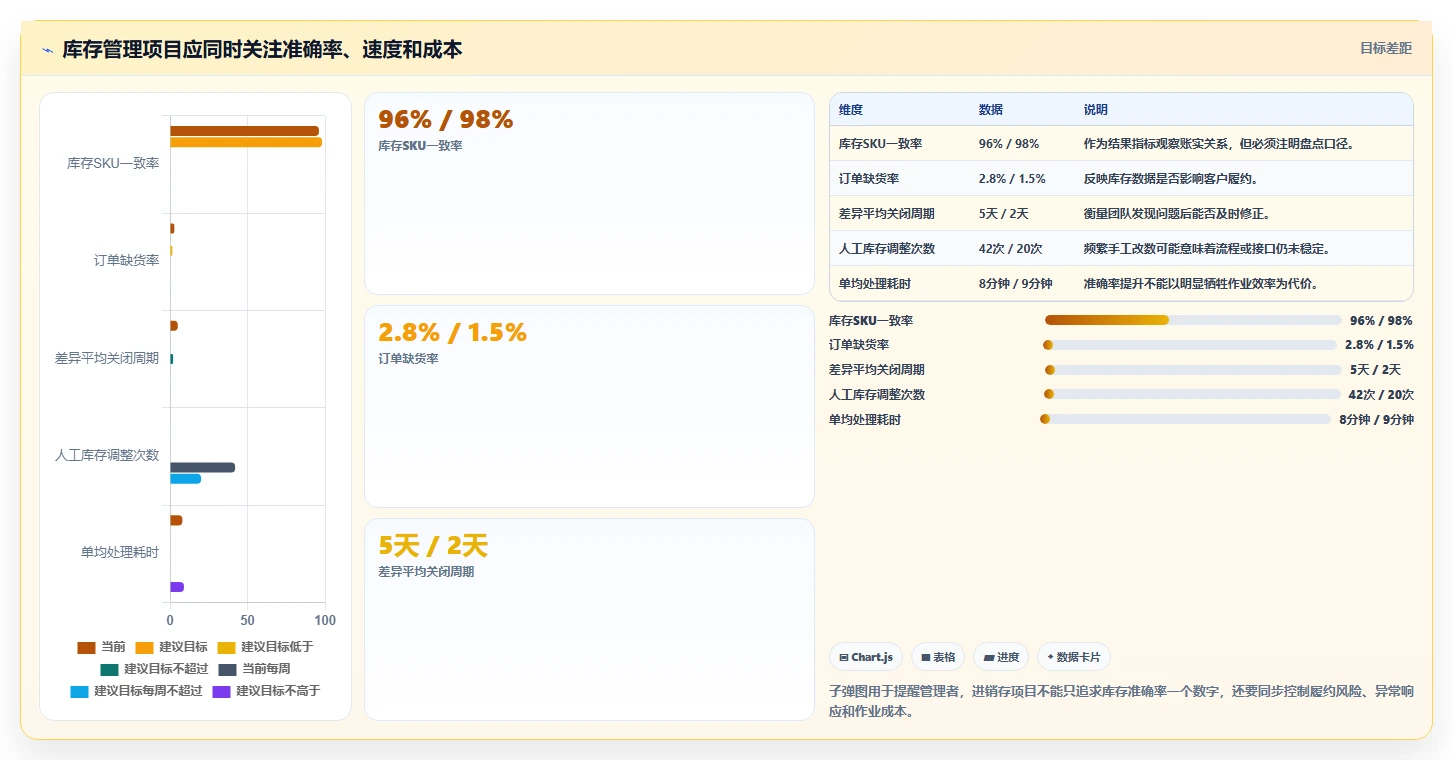
Task: Click the 人工库存调整次数 progress bar
Action: coord(1192,394)
